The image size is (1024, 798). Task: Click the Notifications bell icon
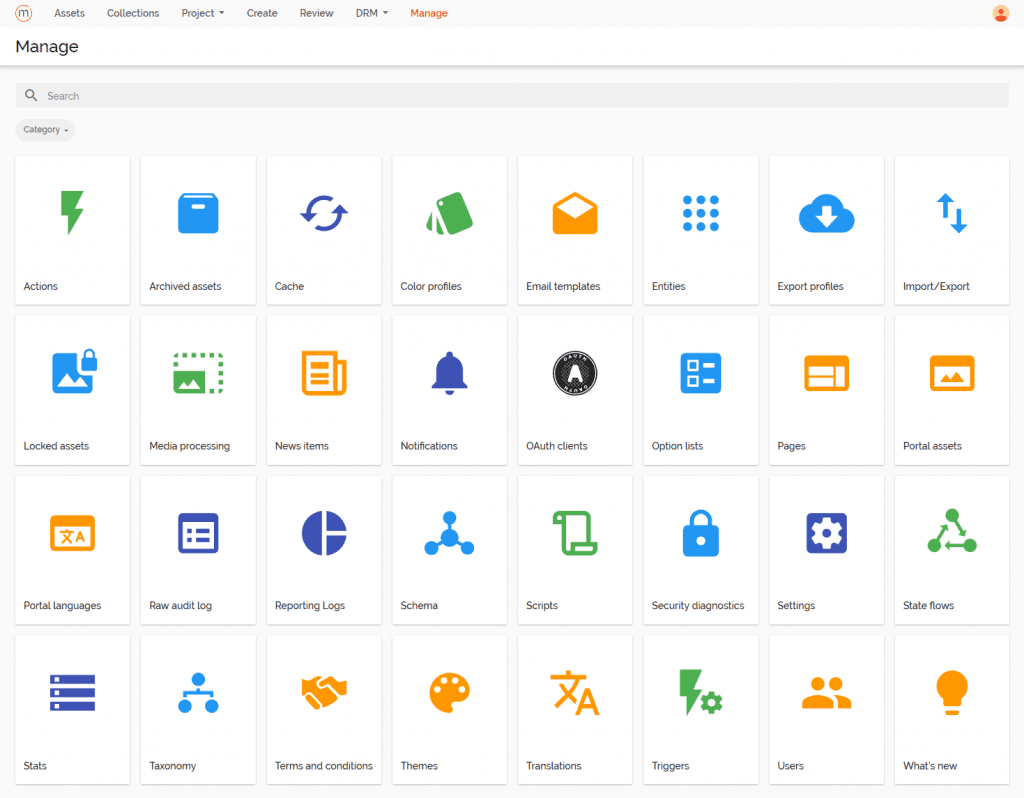449,373
